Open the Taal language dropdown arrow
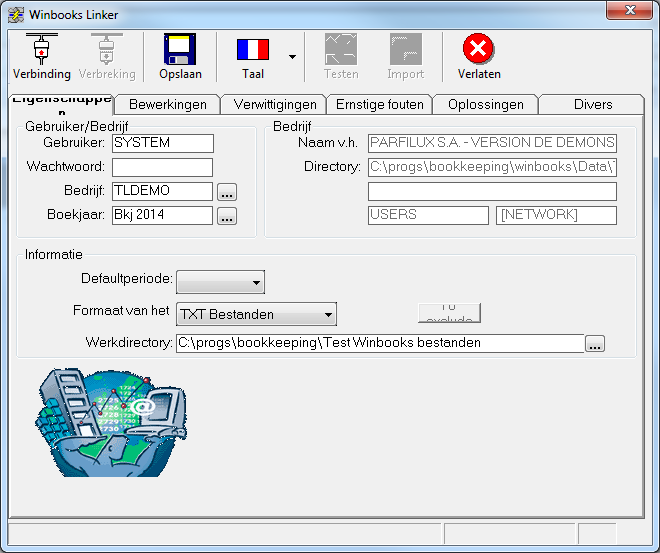660x553 pixels. (293, 57)
